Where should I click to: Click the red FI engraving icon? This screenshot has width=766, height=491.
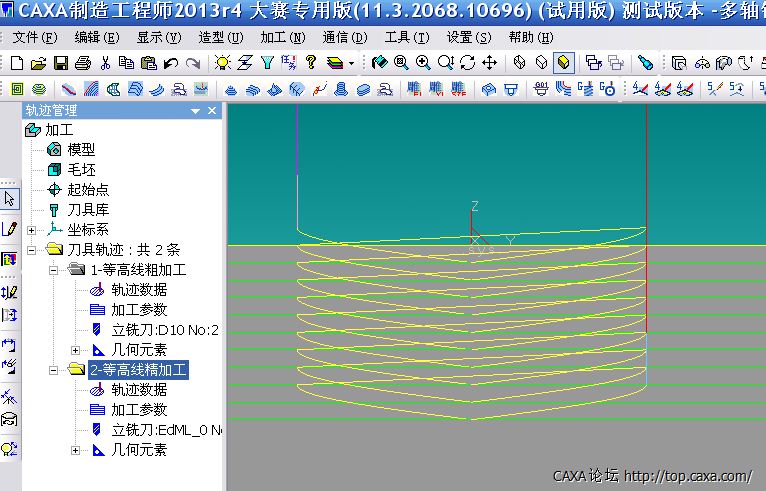(414, 89)
